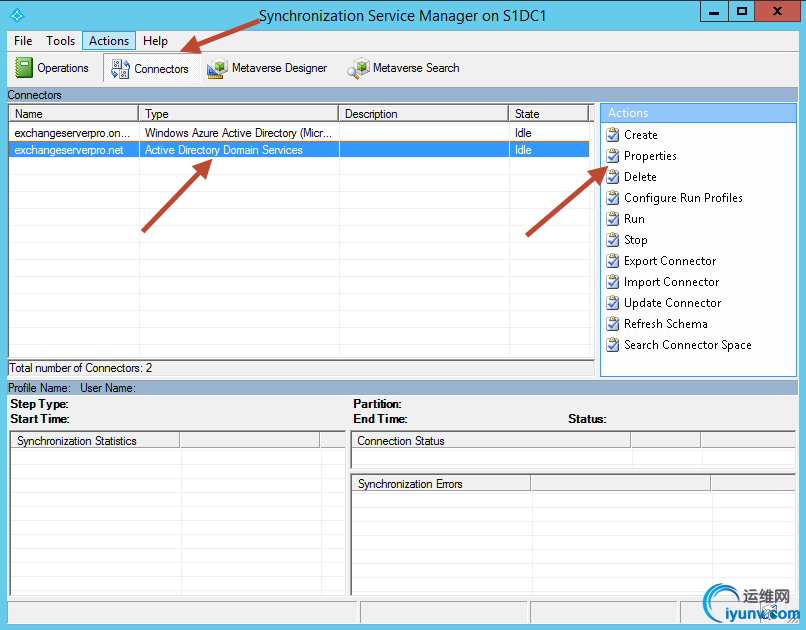Open Search Connector Space action
Screen dimensions: 806x630
pos(688,345)
